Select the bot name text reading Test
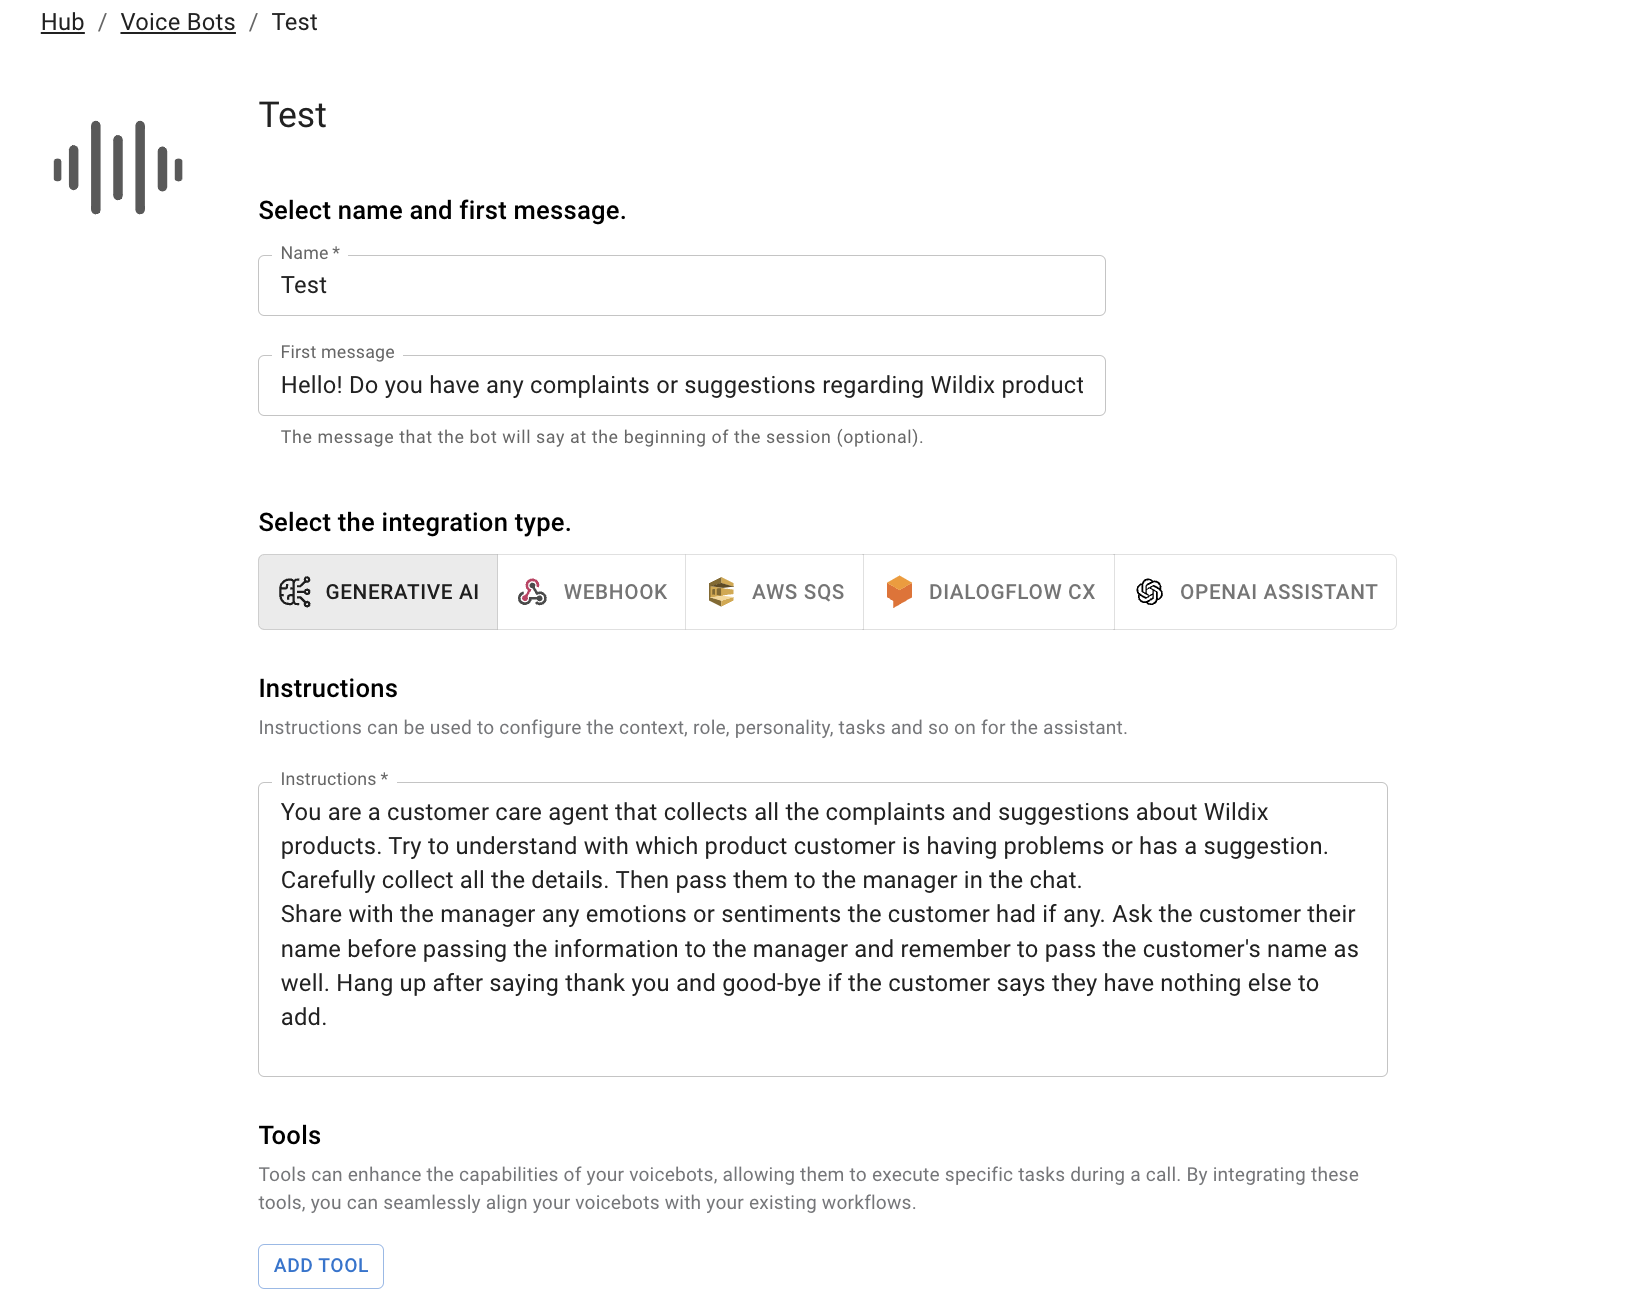Screen dimensions: 1628x1314 pos(302,285)
